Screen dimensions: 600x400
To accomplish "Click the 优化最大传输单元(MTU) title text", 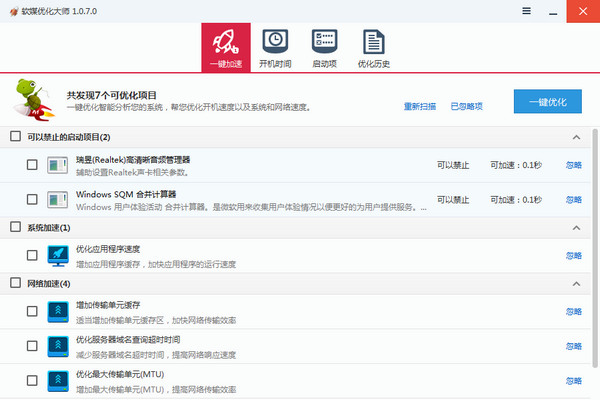I will [120, 374].
